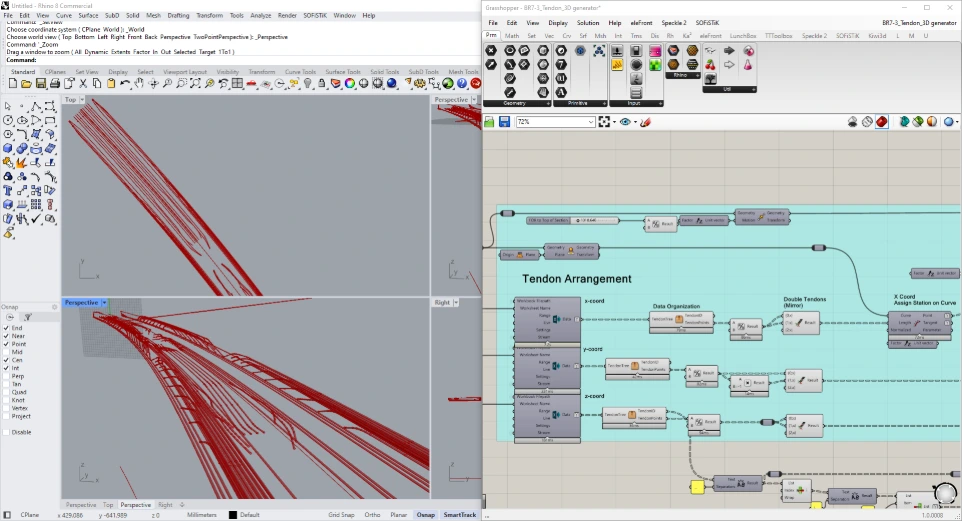Open the Top viewport title dropdown arrow
This screenshot has height=521, width=962.
click(x=85, y=100)
